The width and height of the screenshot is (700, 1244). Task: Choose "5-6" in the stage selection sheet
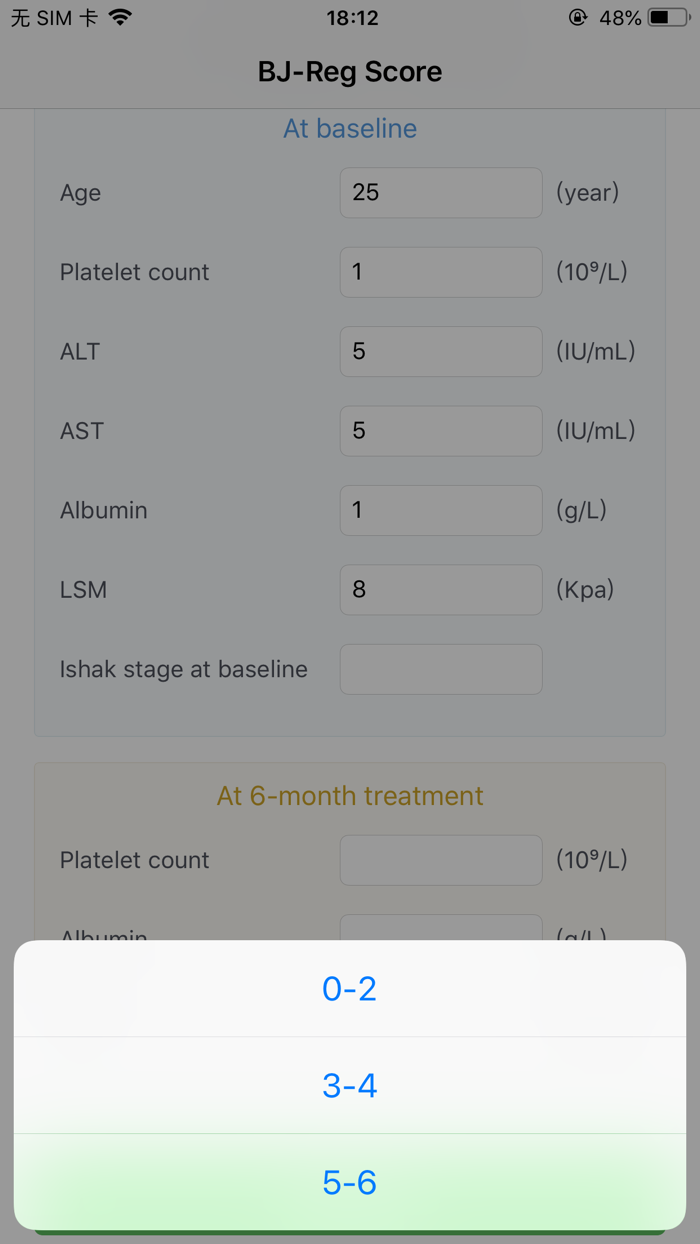[x=350, y=1182]
